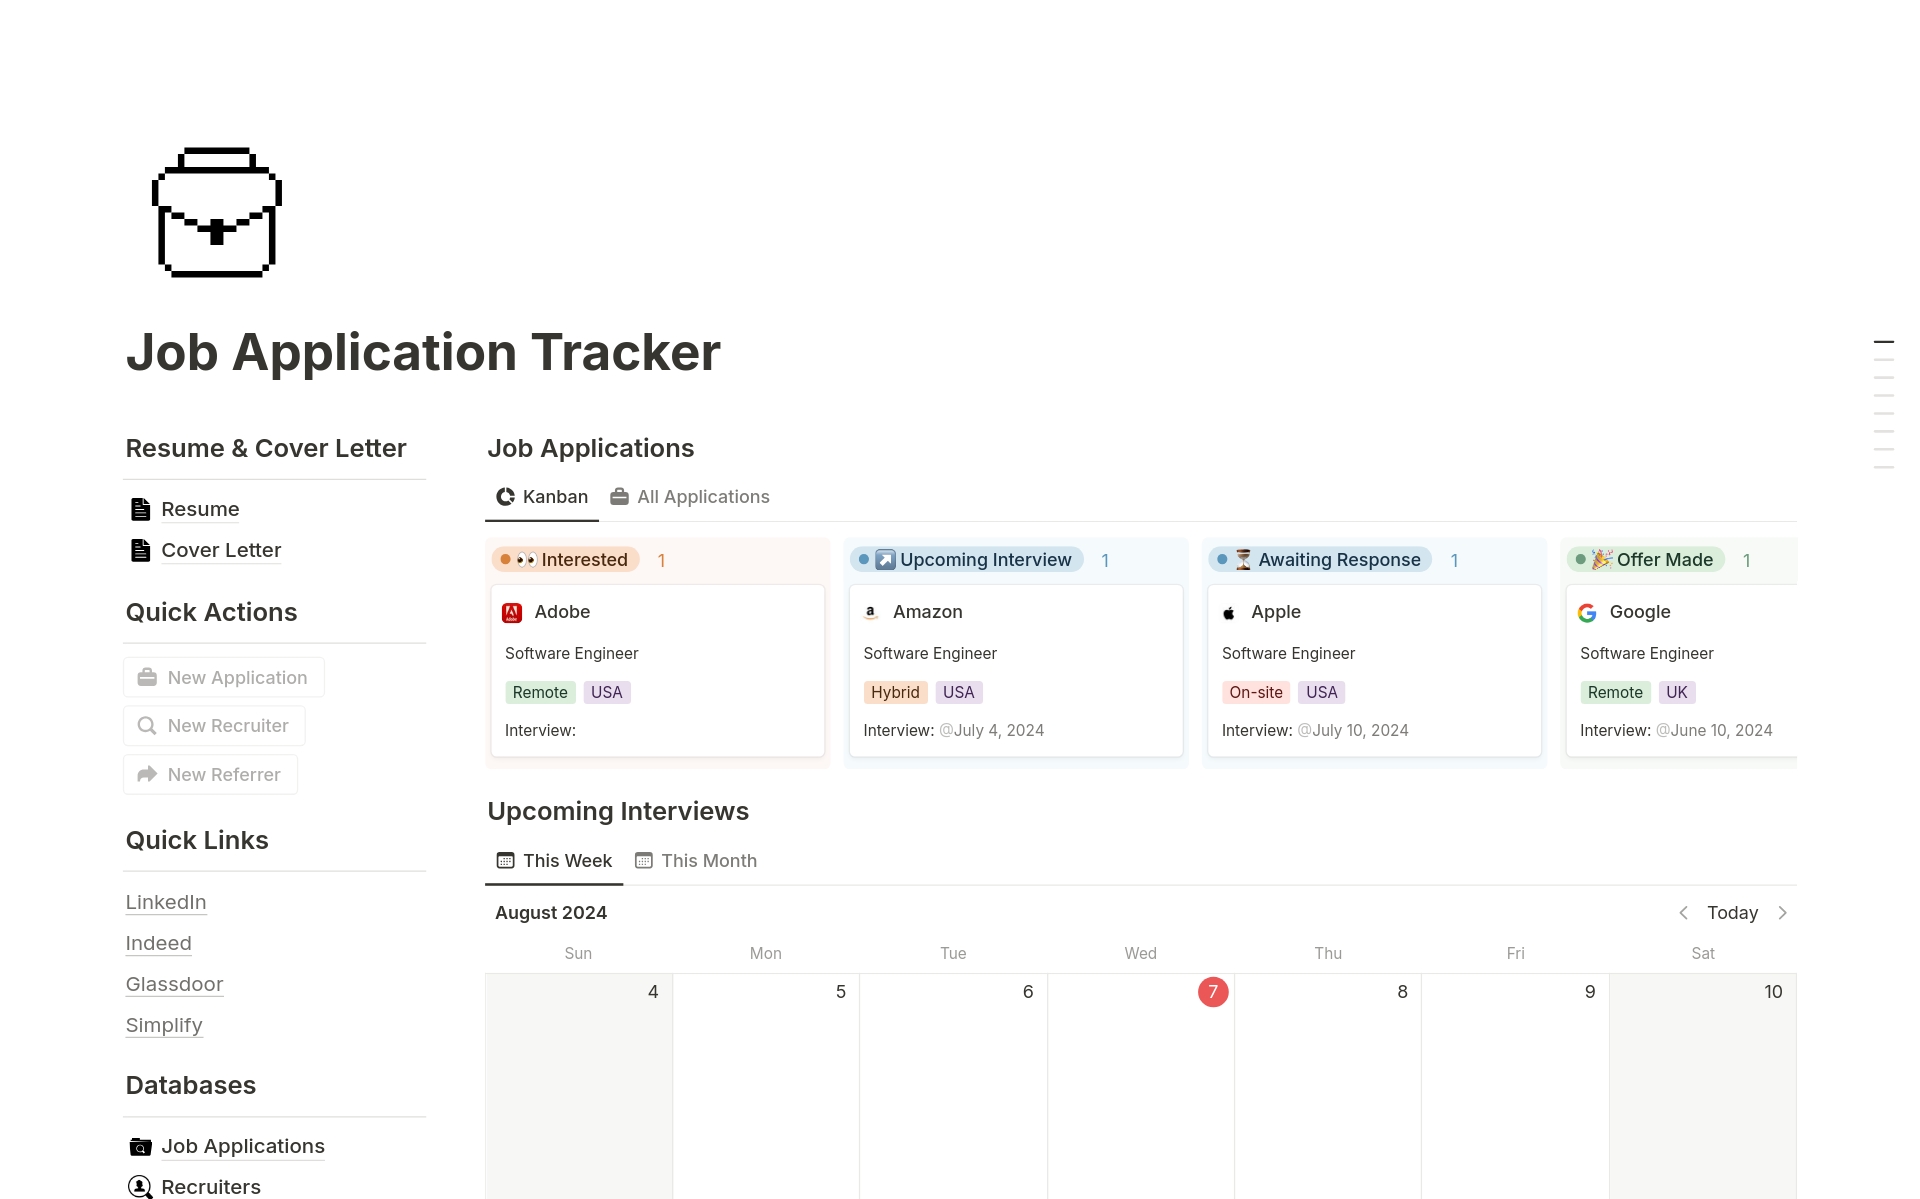Click today's highlighted date marker
This screenshot has width=1920, height=1199.
[x=1213, y=991]
